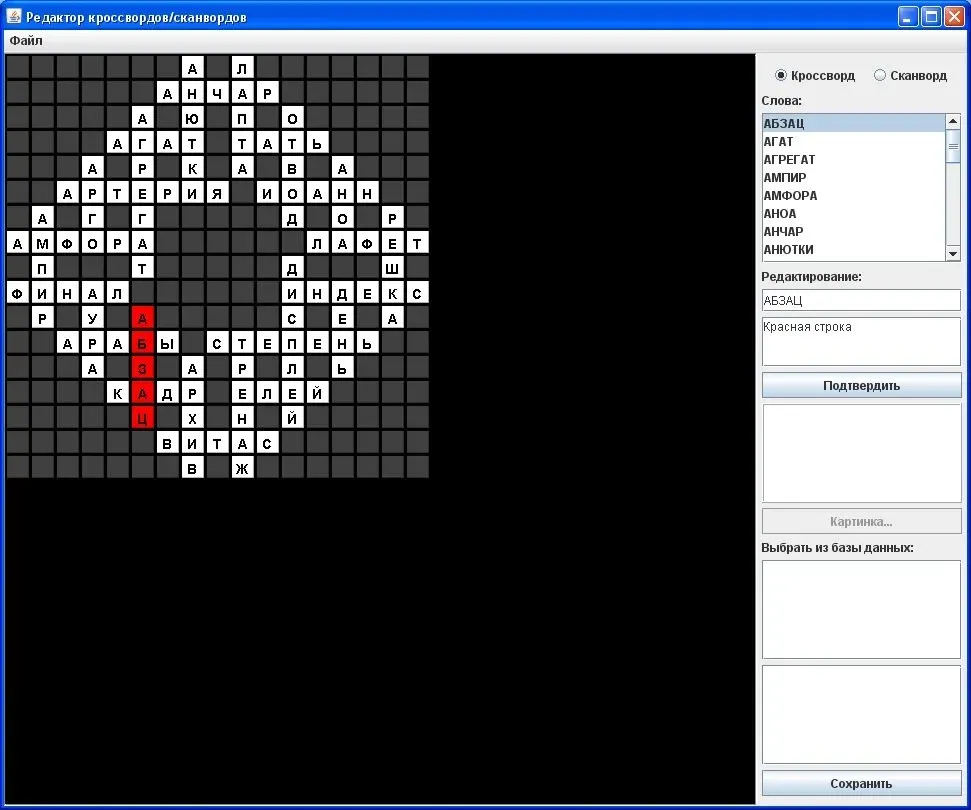Minimize the crossword editor window
Viewport: 971px width, 810px height.
tap(908, 17)
